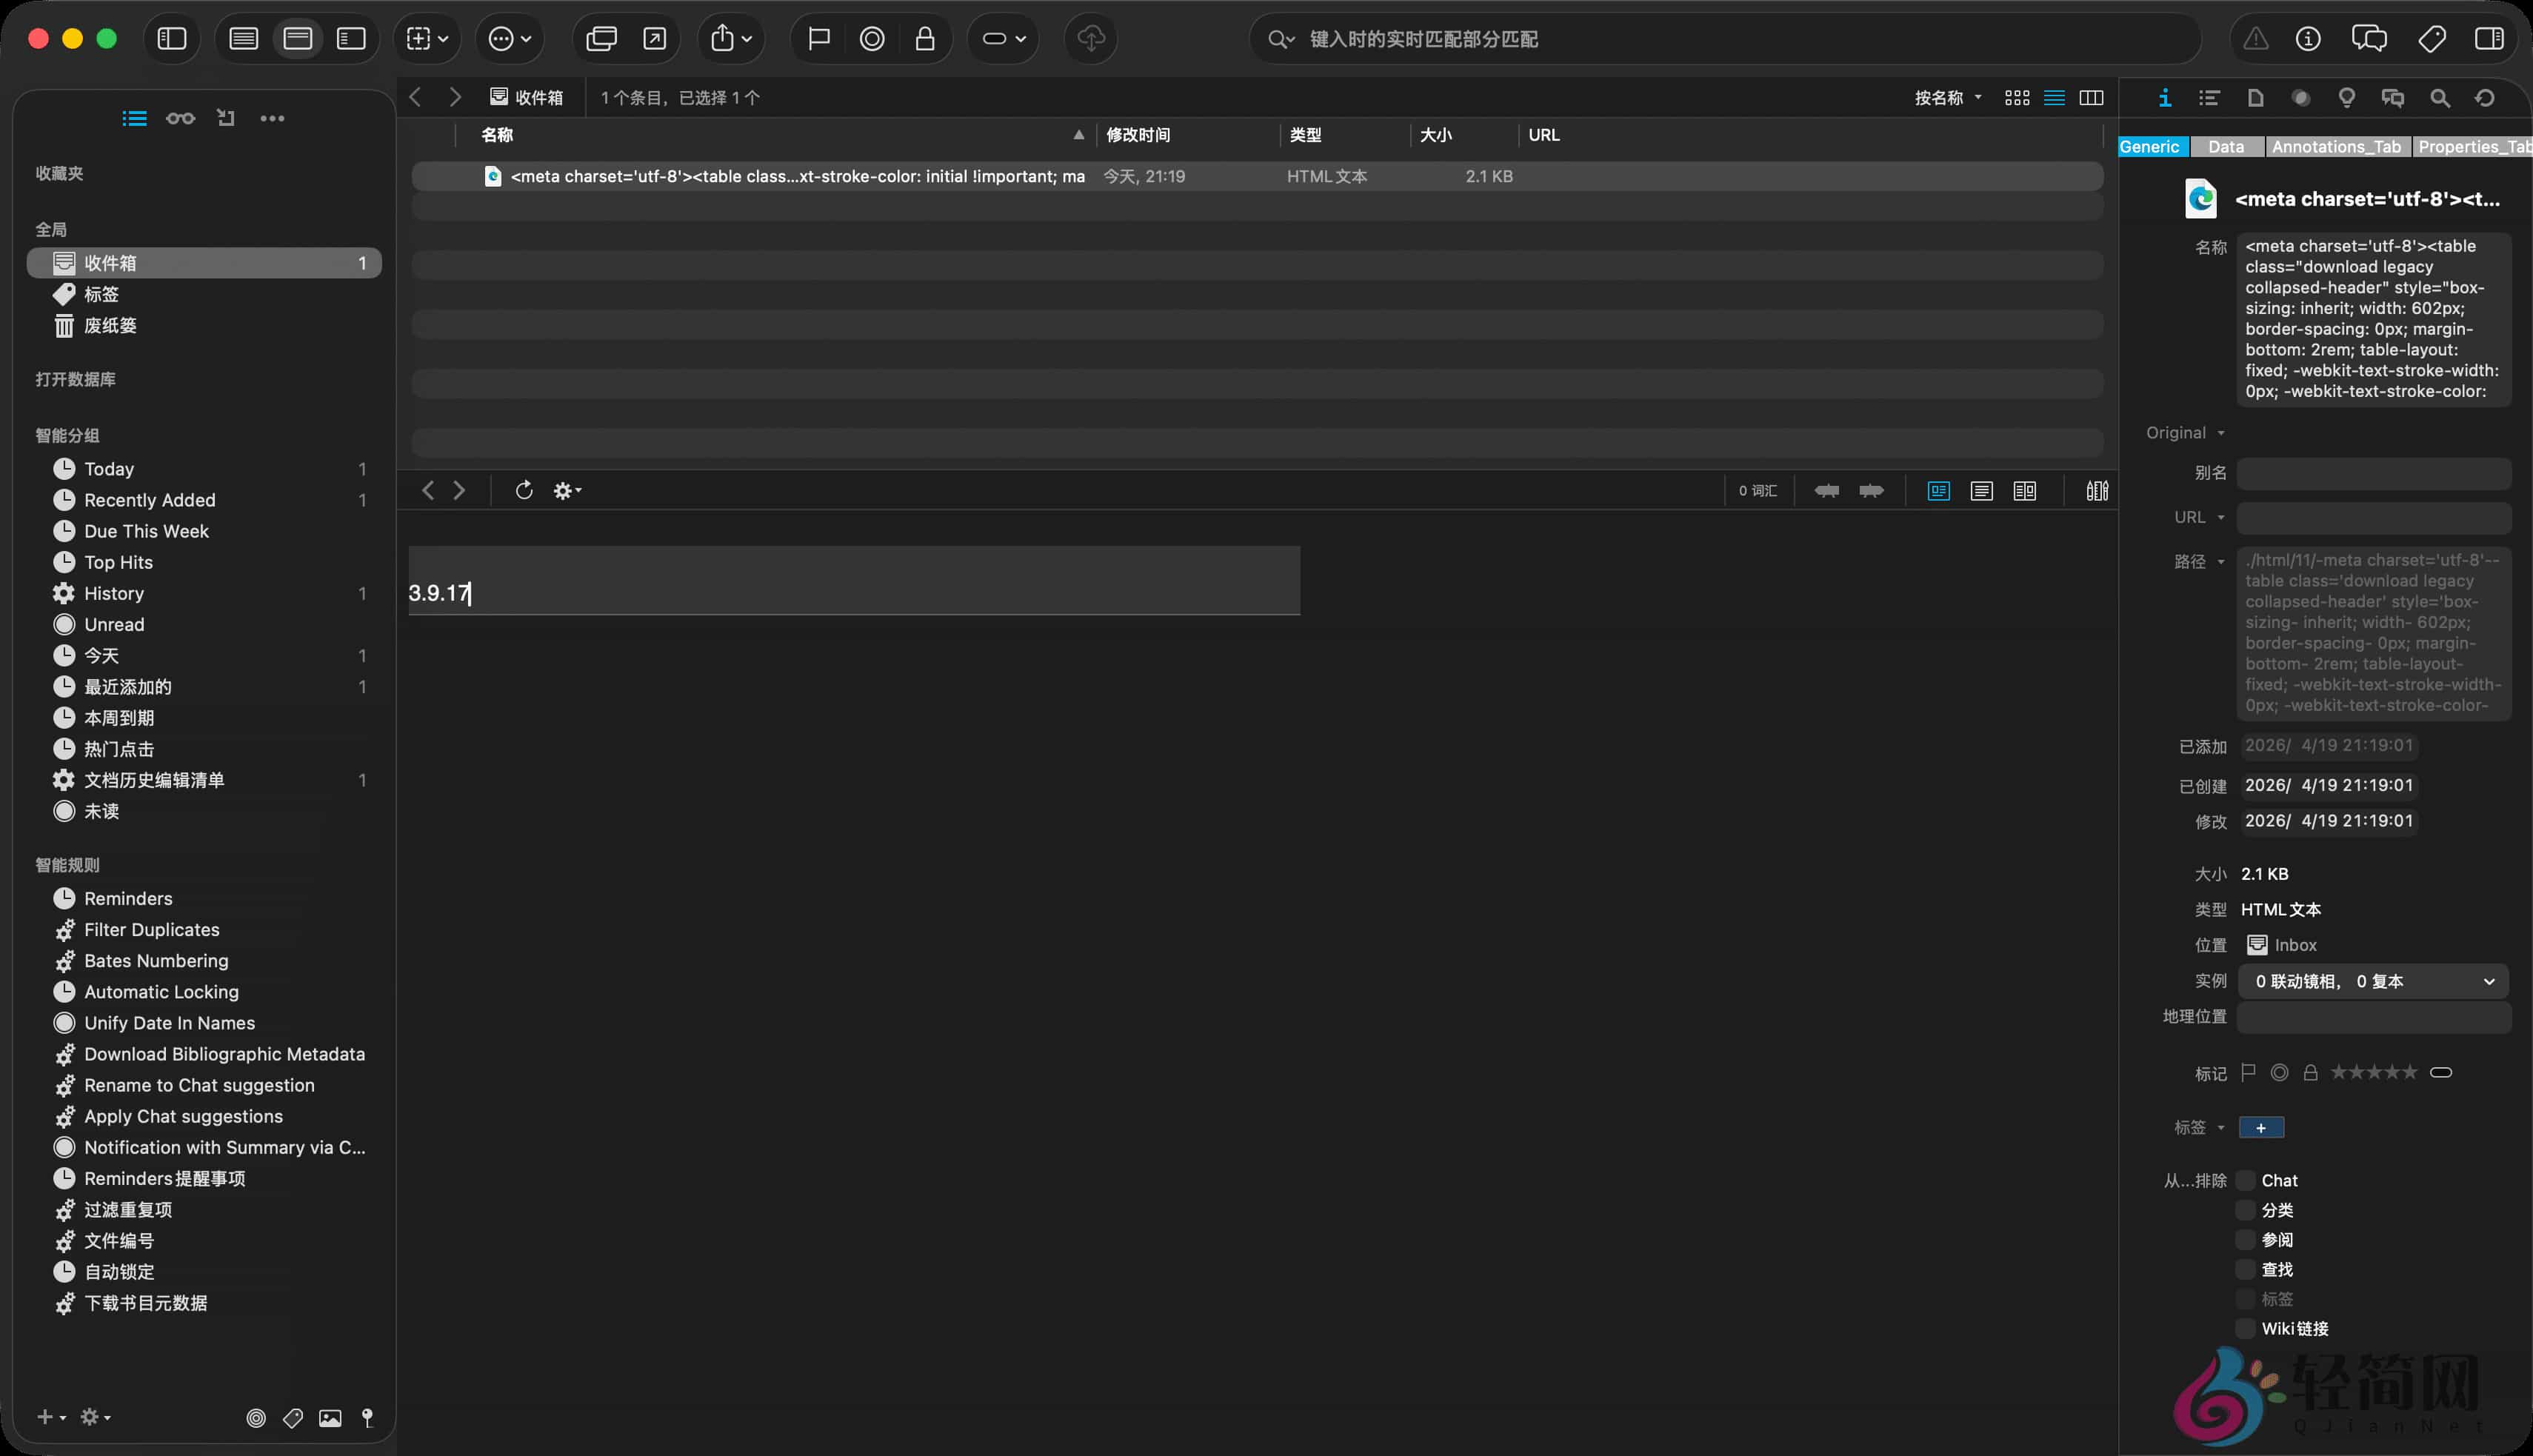Lock the selected item
Screen dimensions: 2533x1456
pos(925,39)
